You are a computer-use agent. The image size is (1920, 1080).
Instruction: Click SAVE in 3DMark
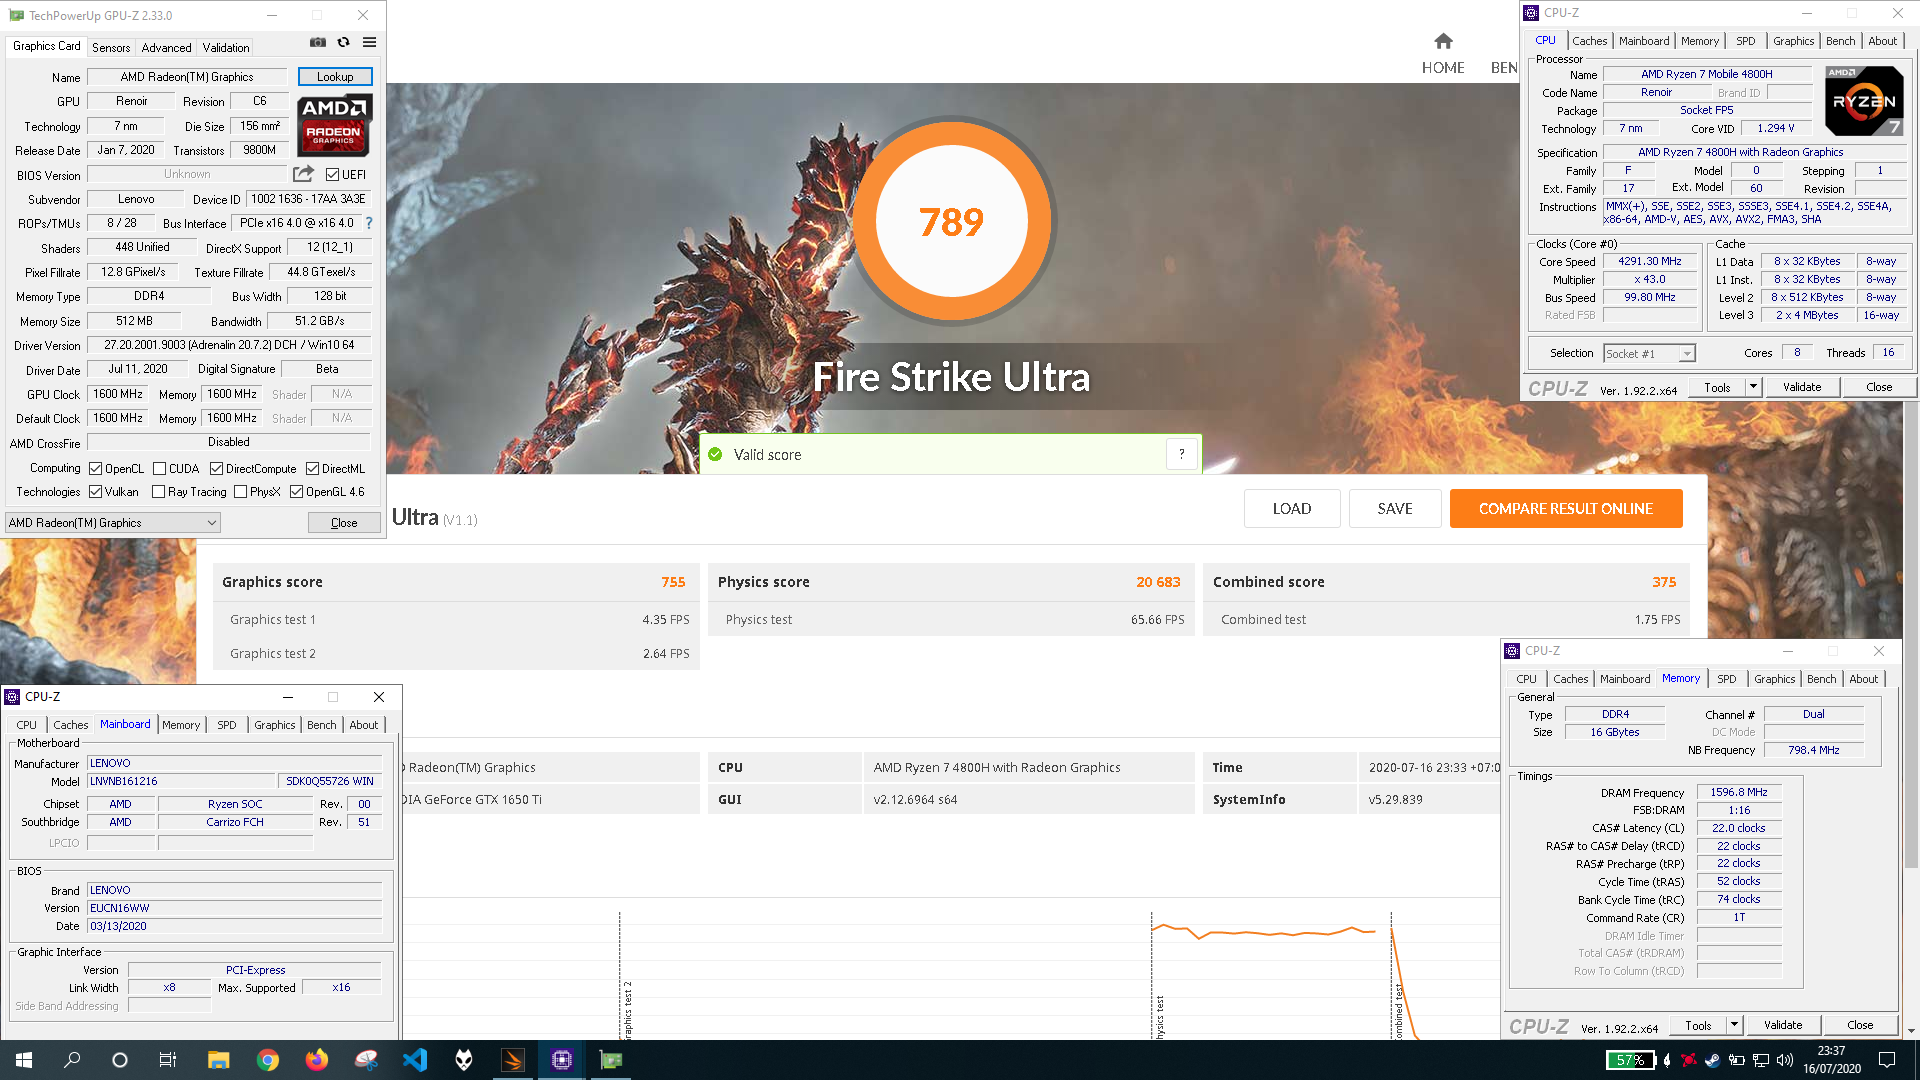click(1394, 508)
